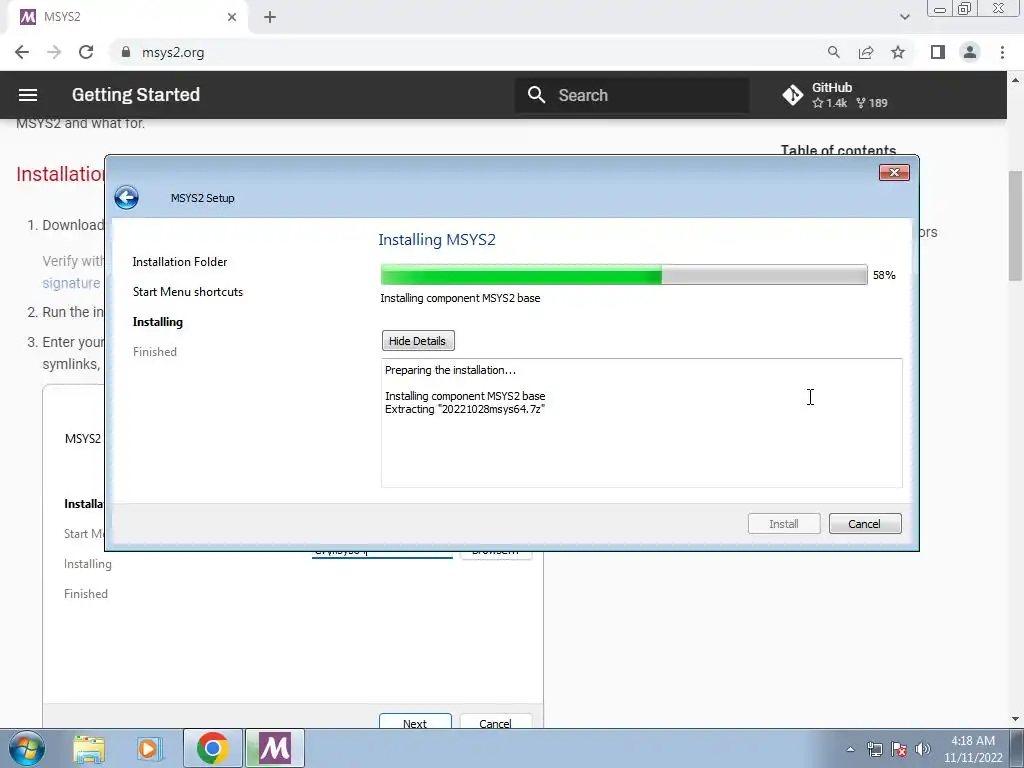Click the 'Extracting 20221028msys64.7z' log line
Screen dimensions: 1024x768
point(465,409)
